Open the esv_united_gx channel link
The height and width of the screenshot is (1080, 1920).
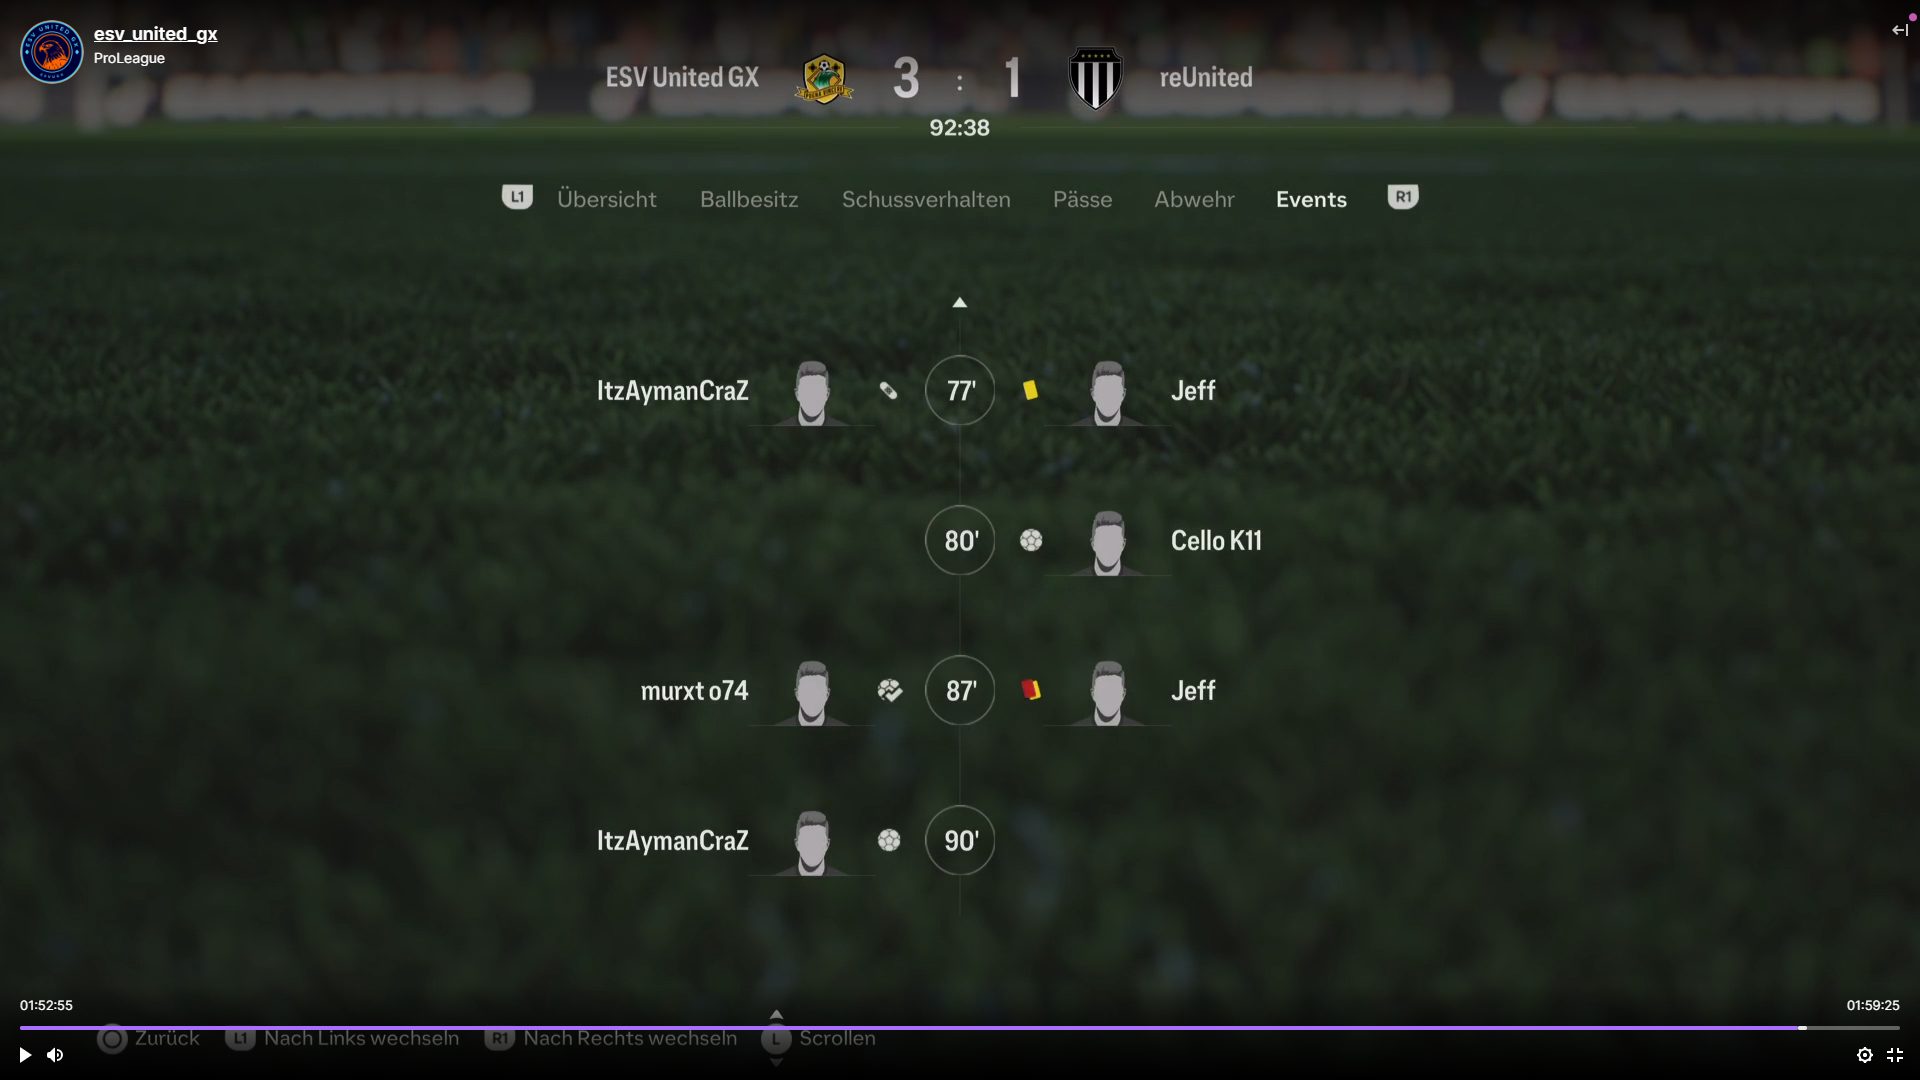(155, 34)
